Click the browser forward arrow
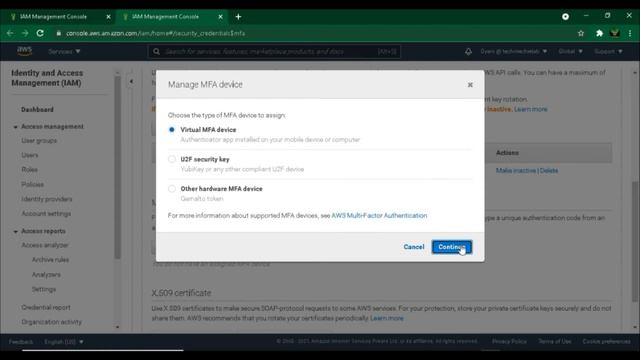Screen dimensions: 640x360 [25, 33]
